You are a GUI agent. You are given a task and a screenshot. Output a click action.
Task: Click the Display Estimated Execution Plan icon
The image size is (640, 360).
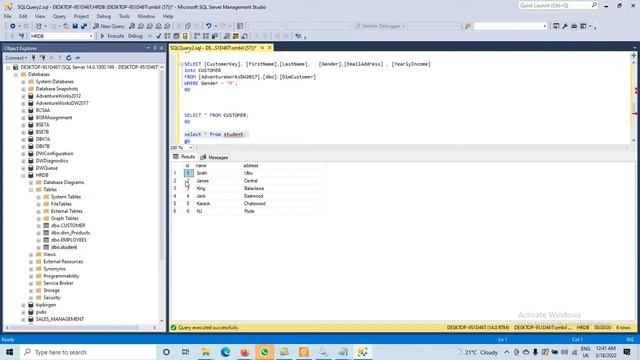[x=167, y=36]
